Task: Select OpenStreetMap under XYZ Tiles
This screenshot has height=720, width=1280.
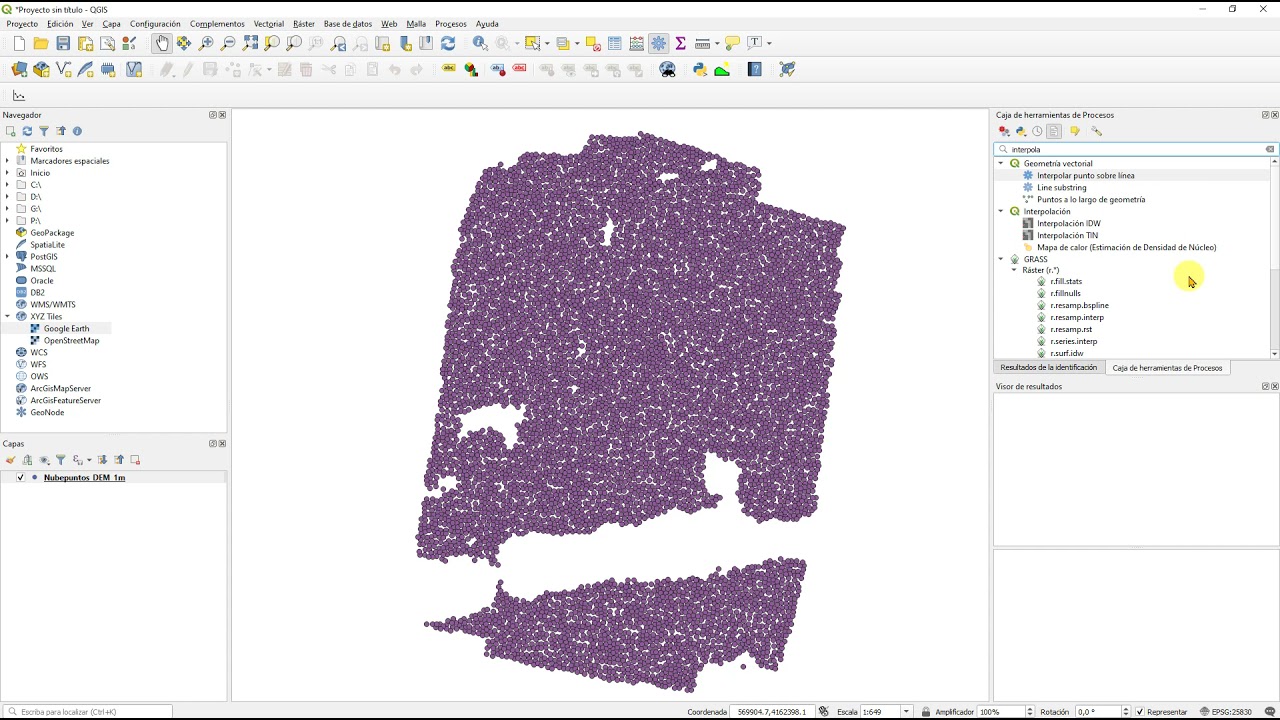Action: click(71, 340)
